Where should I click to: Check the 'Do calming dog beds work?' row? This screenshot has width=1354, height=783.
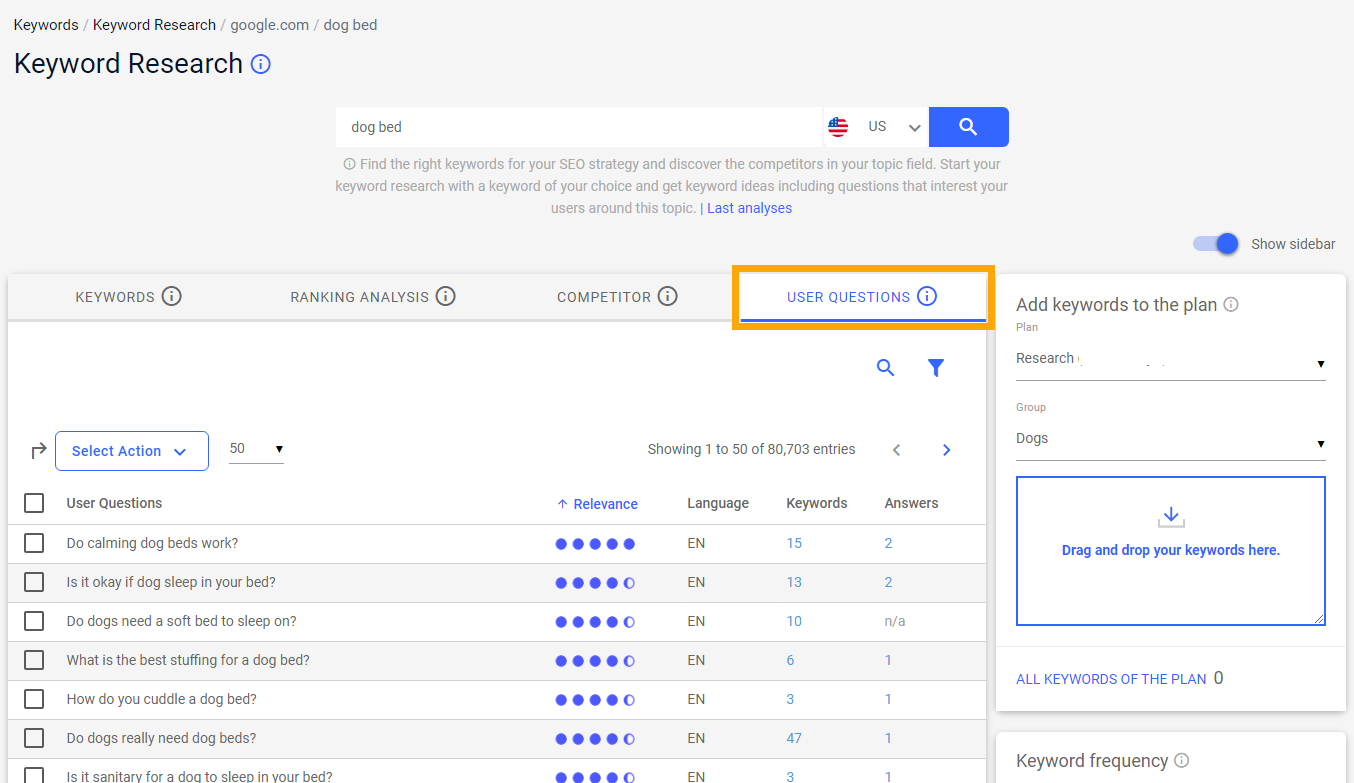(33, 543)
